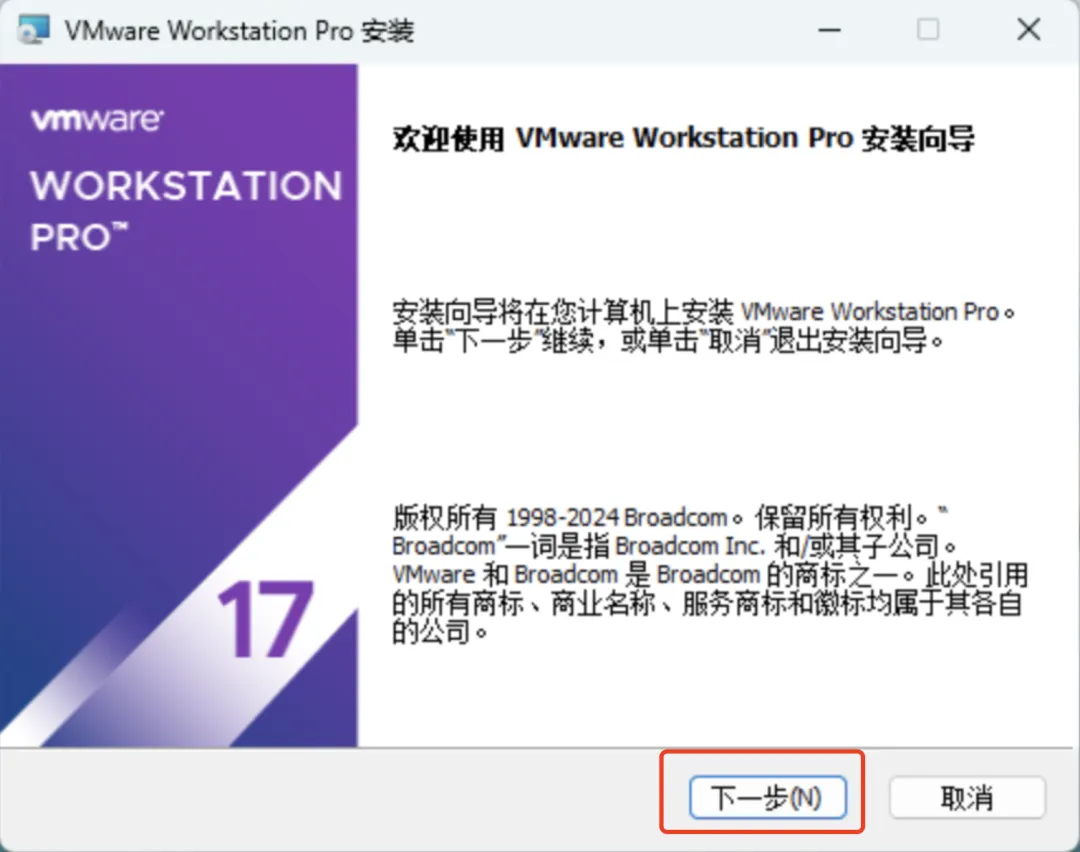Image resolution: width=1080 pixels, height=852 pixels.
Task: Click the PRO trademark text in banner
Action: coord(79,237)
